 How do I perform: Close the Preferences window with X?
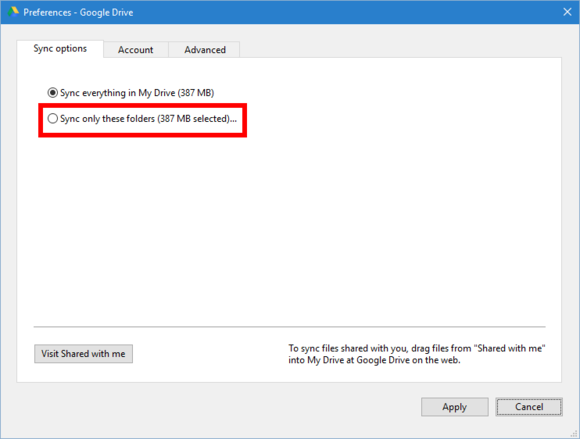[567, 12]
